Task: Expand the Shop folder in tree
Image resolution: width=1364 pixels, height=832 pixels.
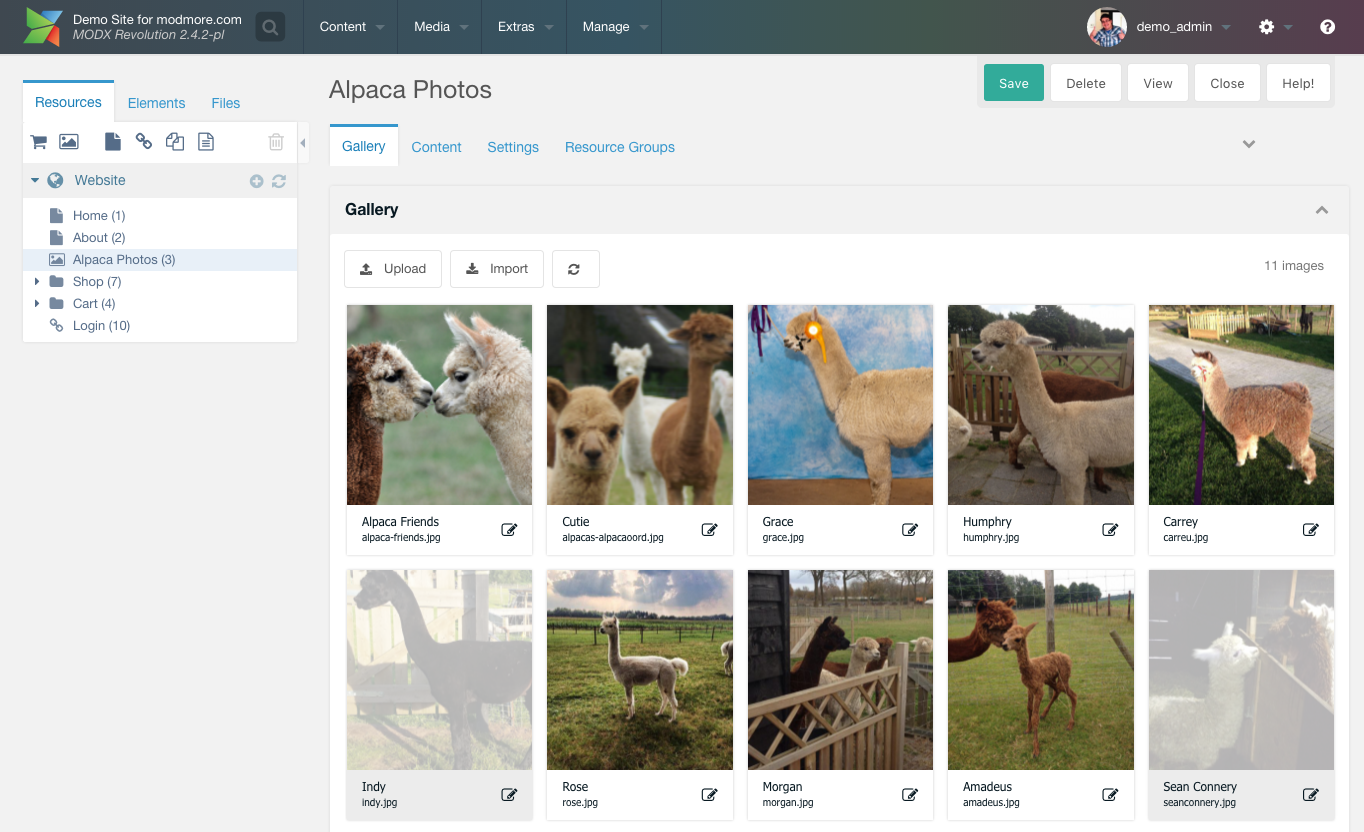Action: tap(37, 281)
